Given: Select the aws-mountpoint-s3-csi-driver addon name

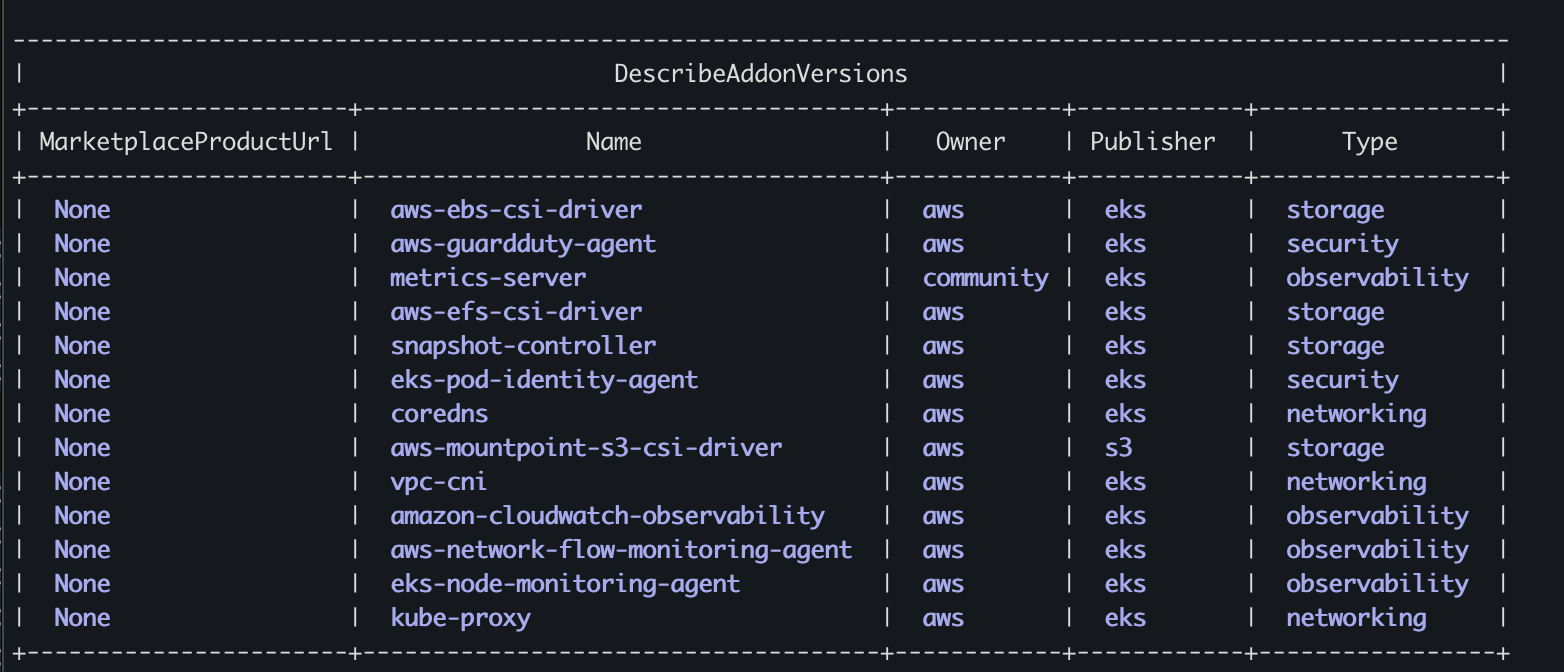Looking at the screenshot, I should [586, 448].
